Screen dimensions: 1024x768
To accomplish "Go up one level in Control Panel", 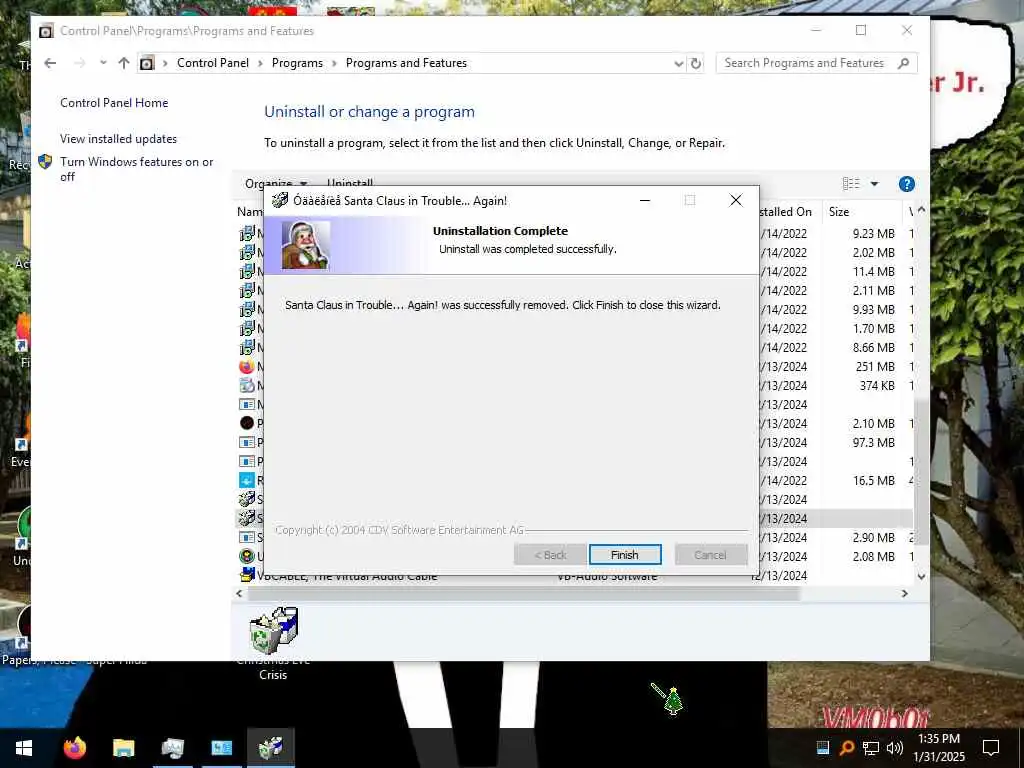I will pos(123,63).
